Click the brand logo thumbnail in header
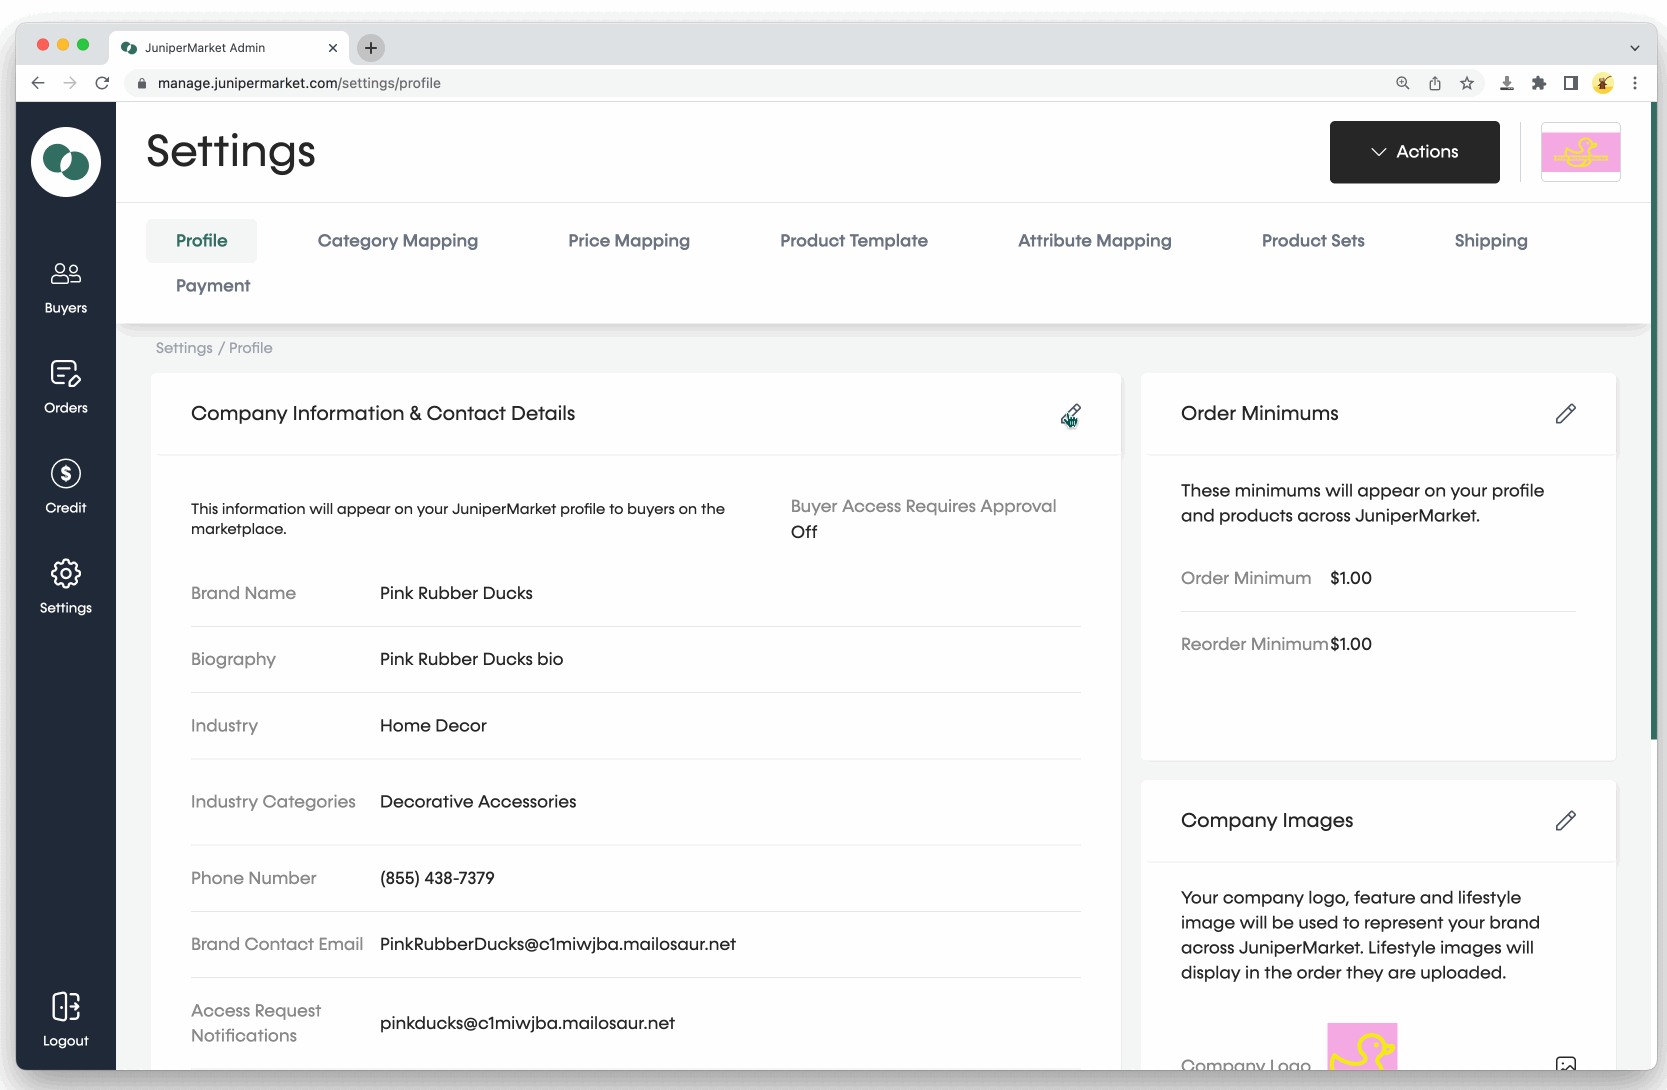Viewport: 1667px width, 1090px height. coord(1581,152)
